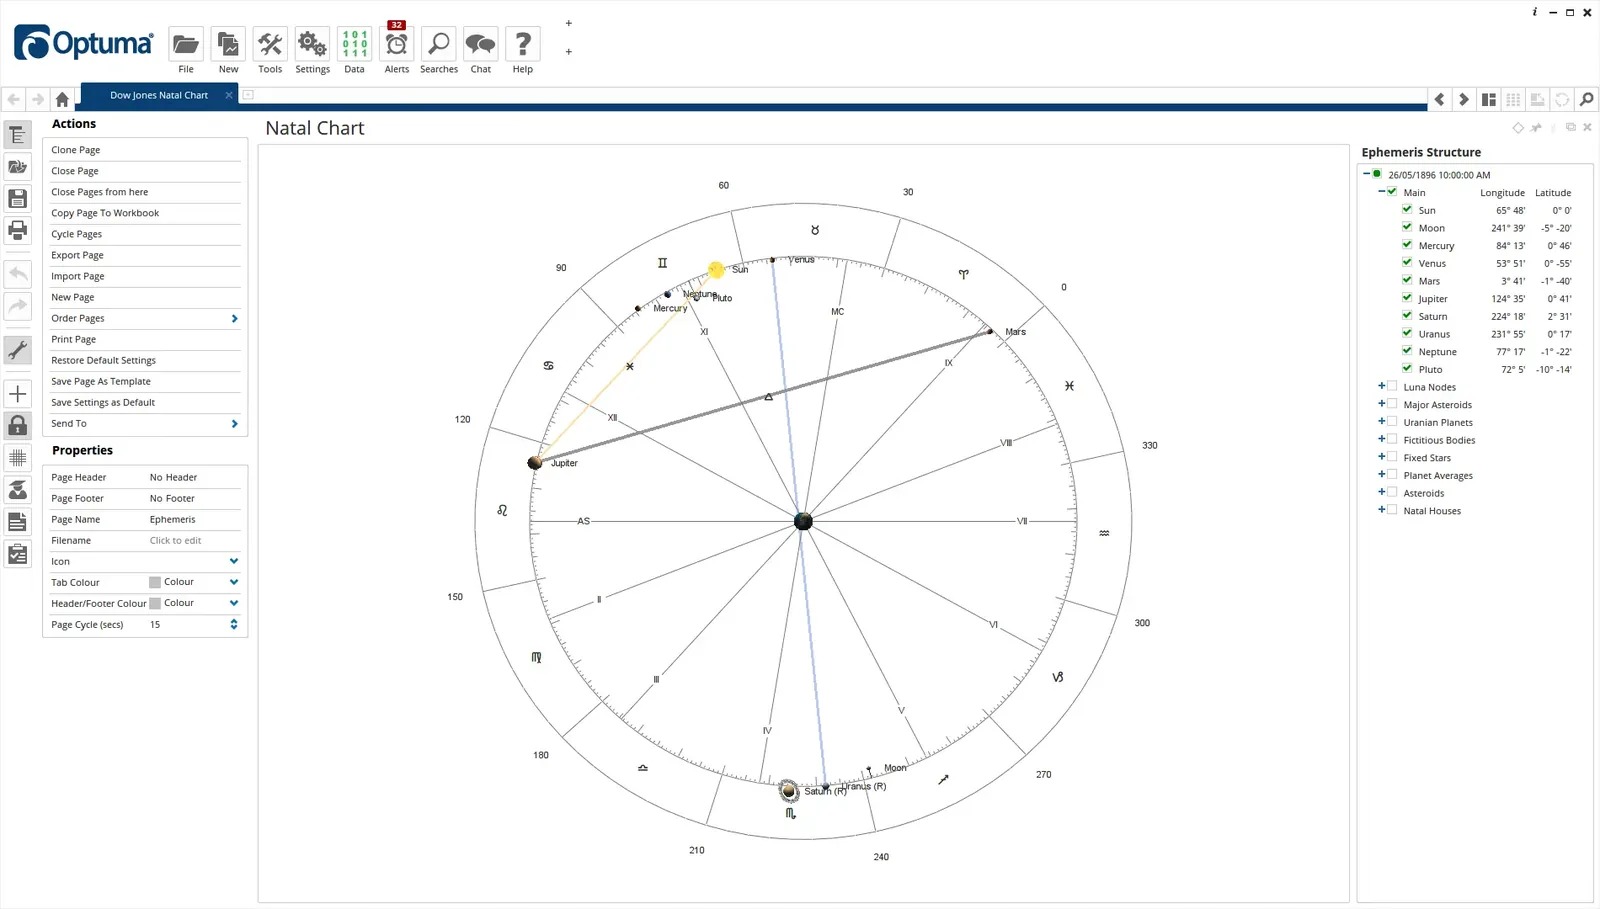This screenshot has width=1600, height=909.
Task: Open the Chat bubbles icon
Action: (x=481, y=44)
